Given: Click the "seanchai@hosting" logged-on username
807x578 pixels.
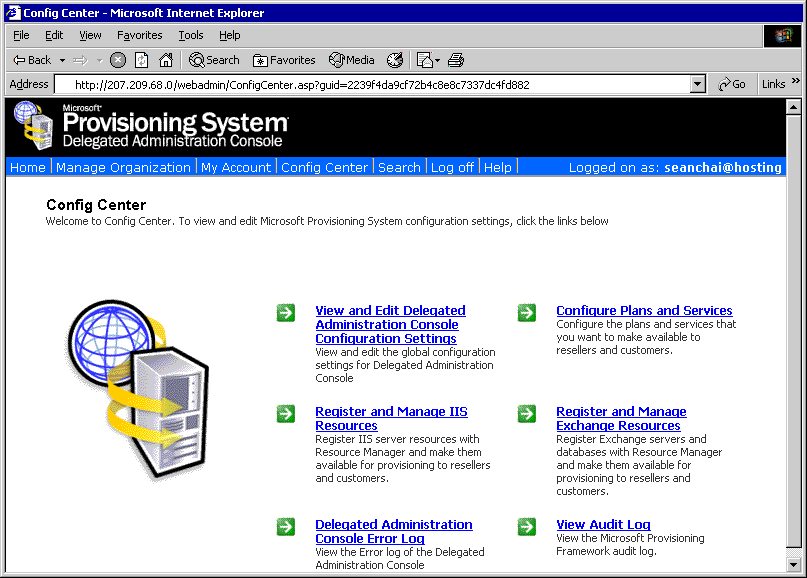Looking at the screenshot, I should pos(723,167).
